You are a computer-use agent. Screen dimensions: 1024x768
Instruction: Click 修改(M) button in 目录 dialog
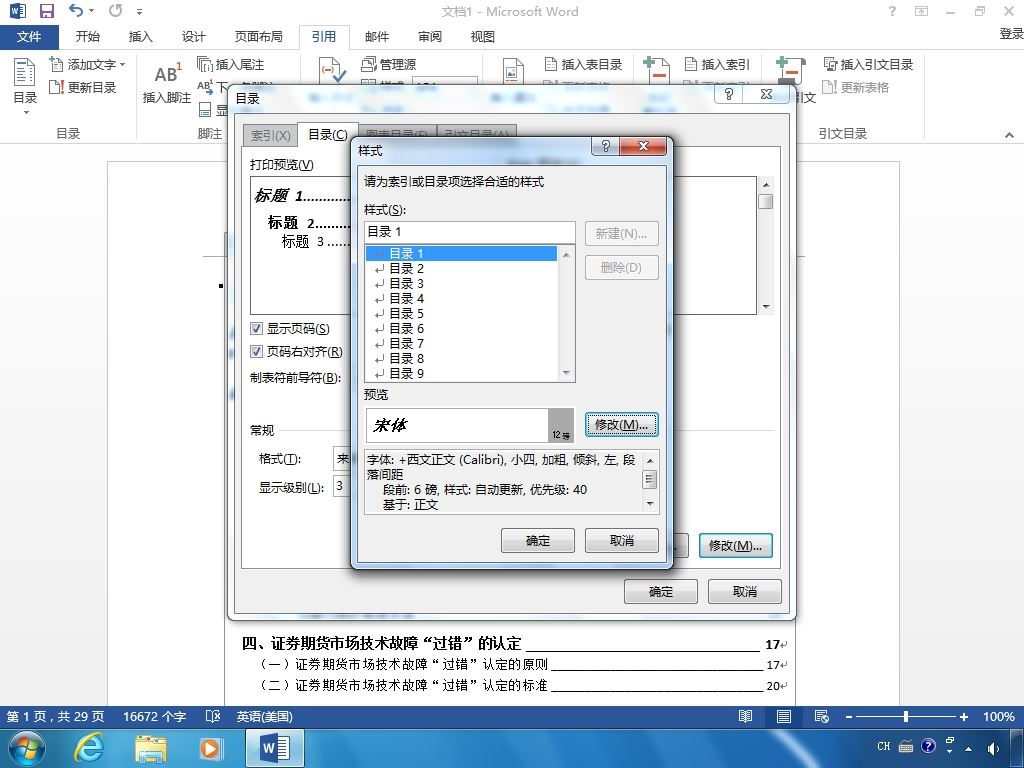(x=735, y=545)
